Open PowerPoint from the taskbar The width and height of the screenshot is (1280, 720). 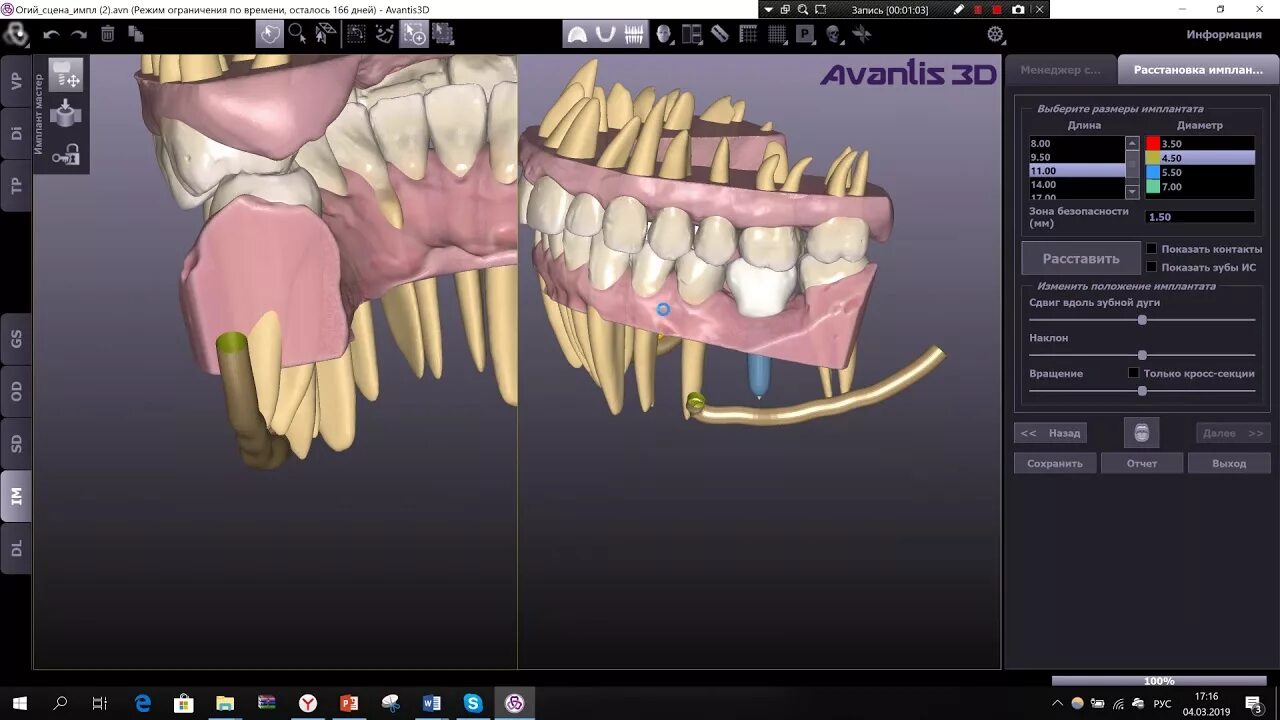pyautogui.click(x=349, y=703)
